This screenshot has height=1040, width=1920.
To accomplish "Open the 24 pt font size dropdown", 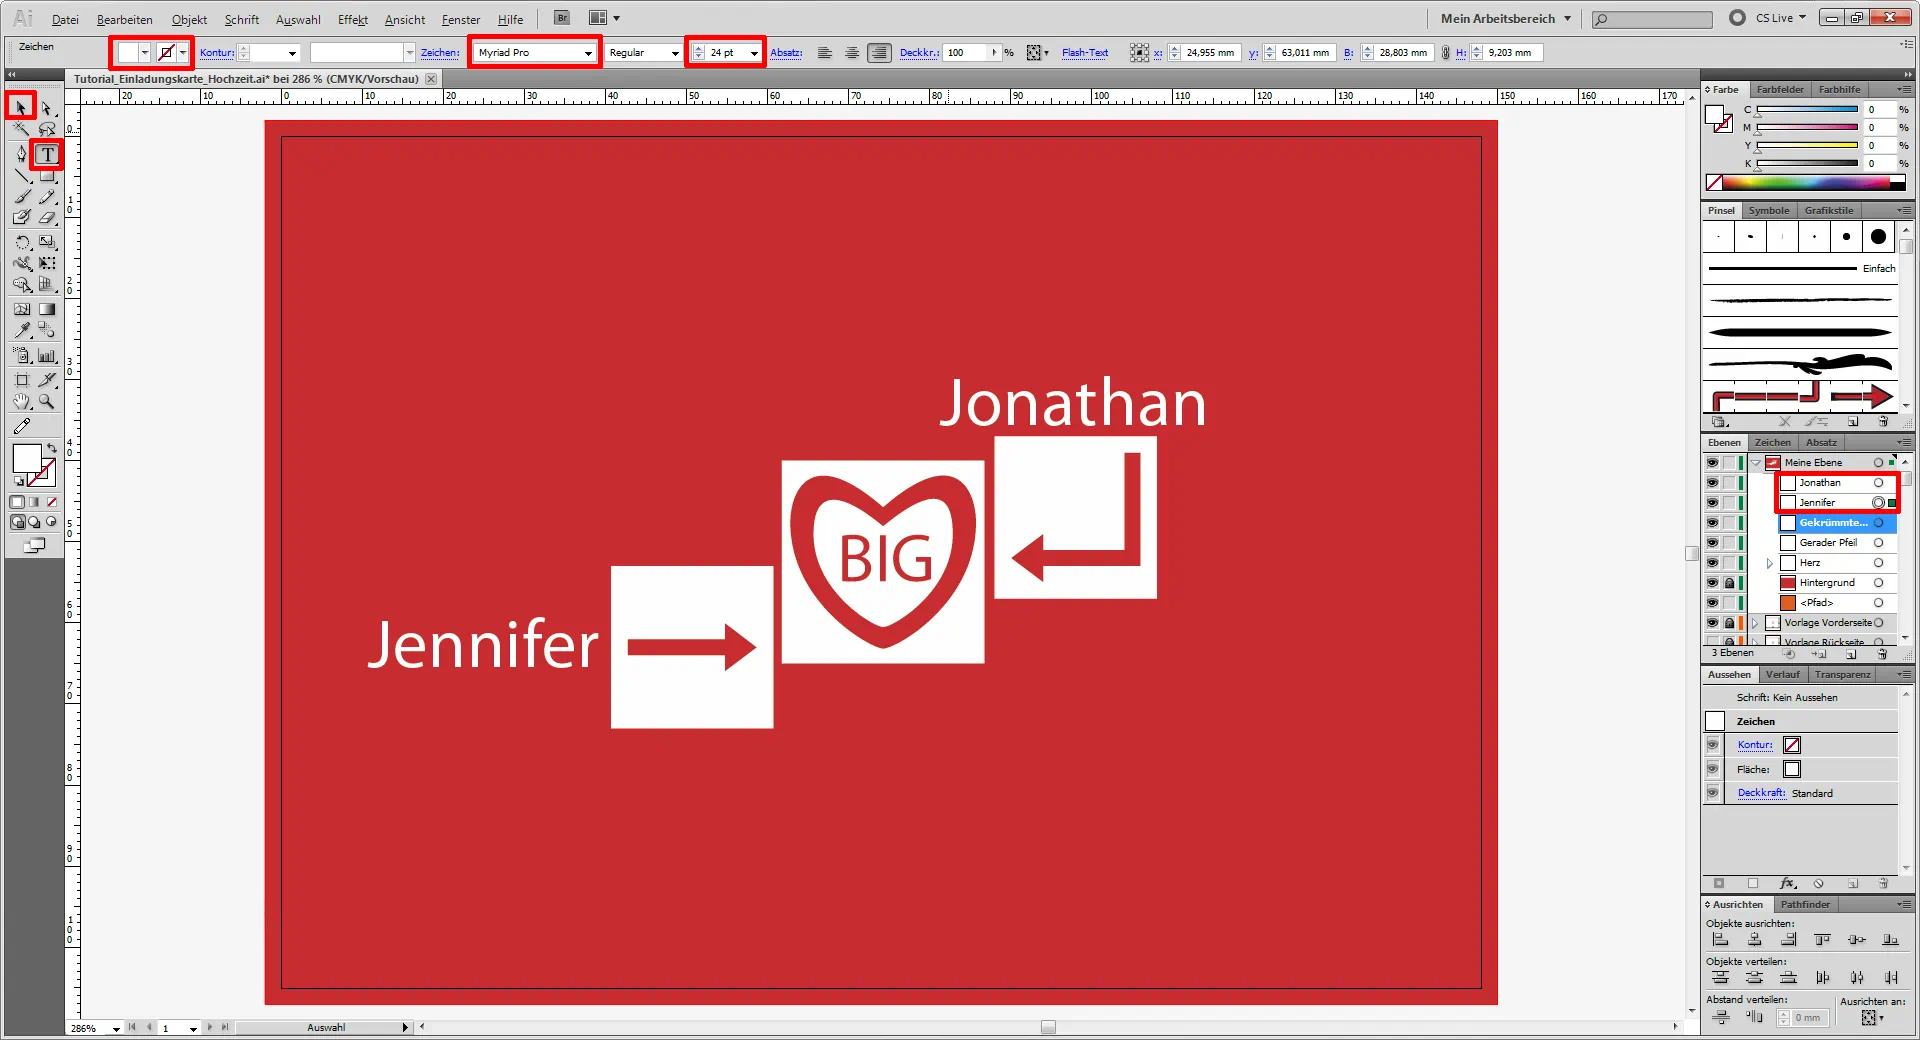I will coord(753,52).
